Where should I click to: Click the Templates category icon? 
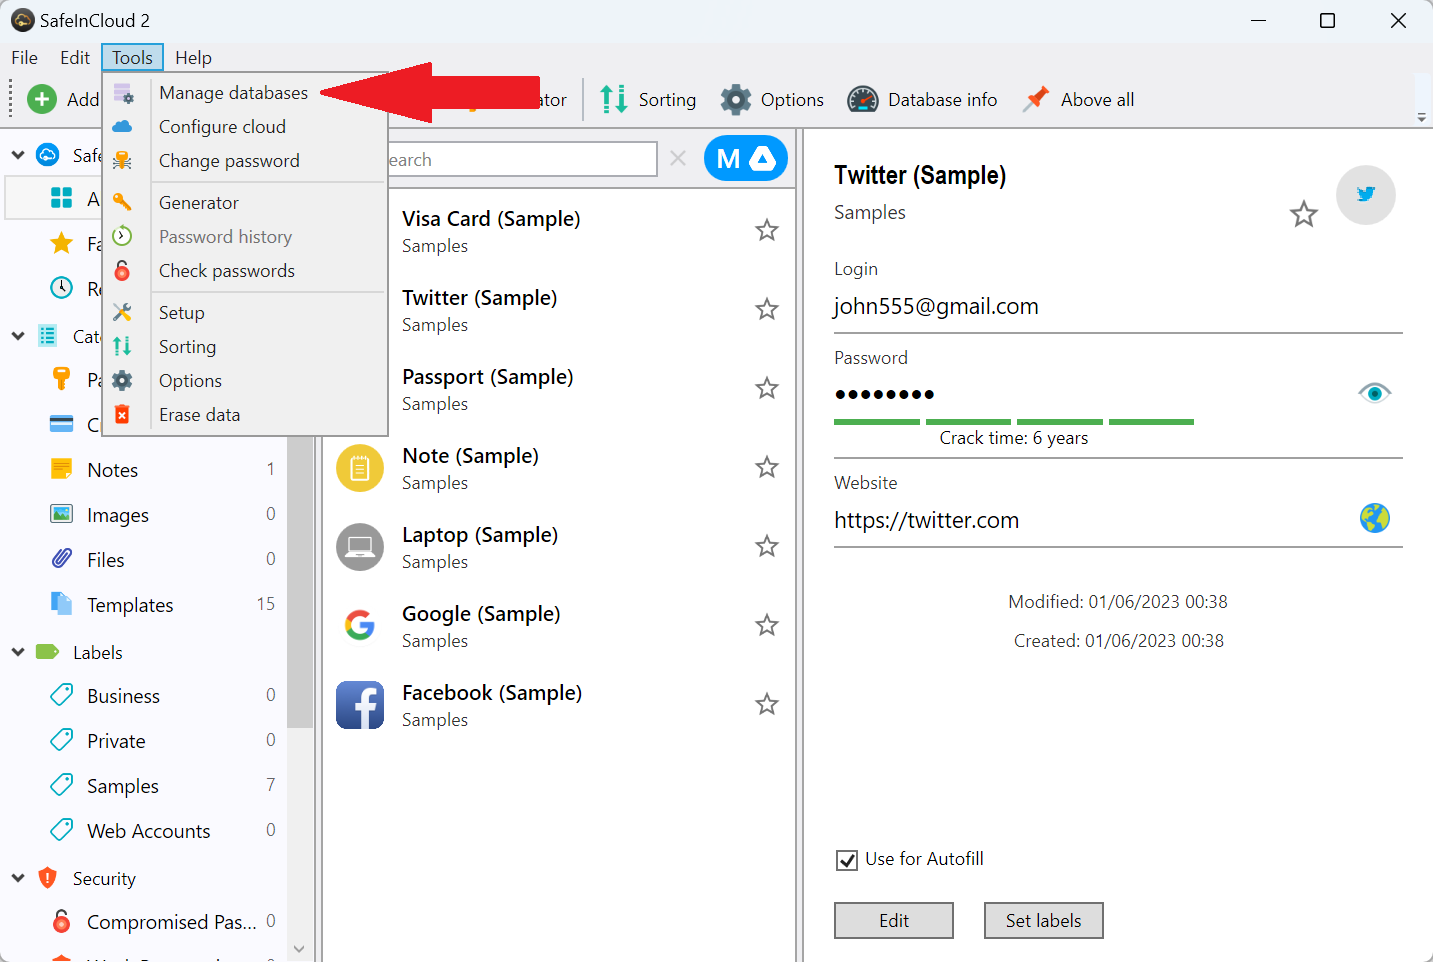pos(61,604)
